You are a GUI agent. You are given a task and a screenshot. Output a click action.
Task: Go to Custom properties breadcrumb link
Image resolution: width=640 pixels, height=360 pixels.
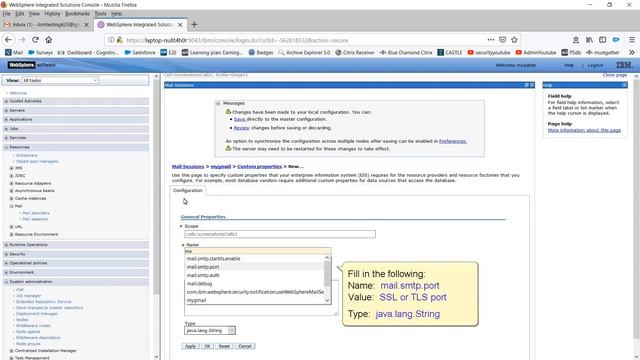pos(260,167)
